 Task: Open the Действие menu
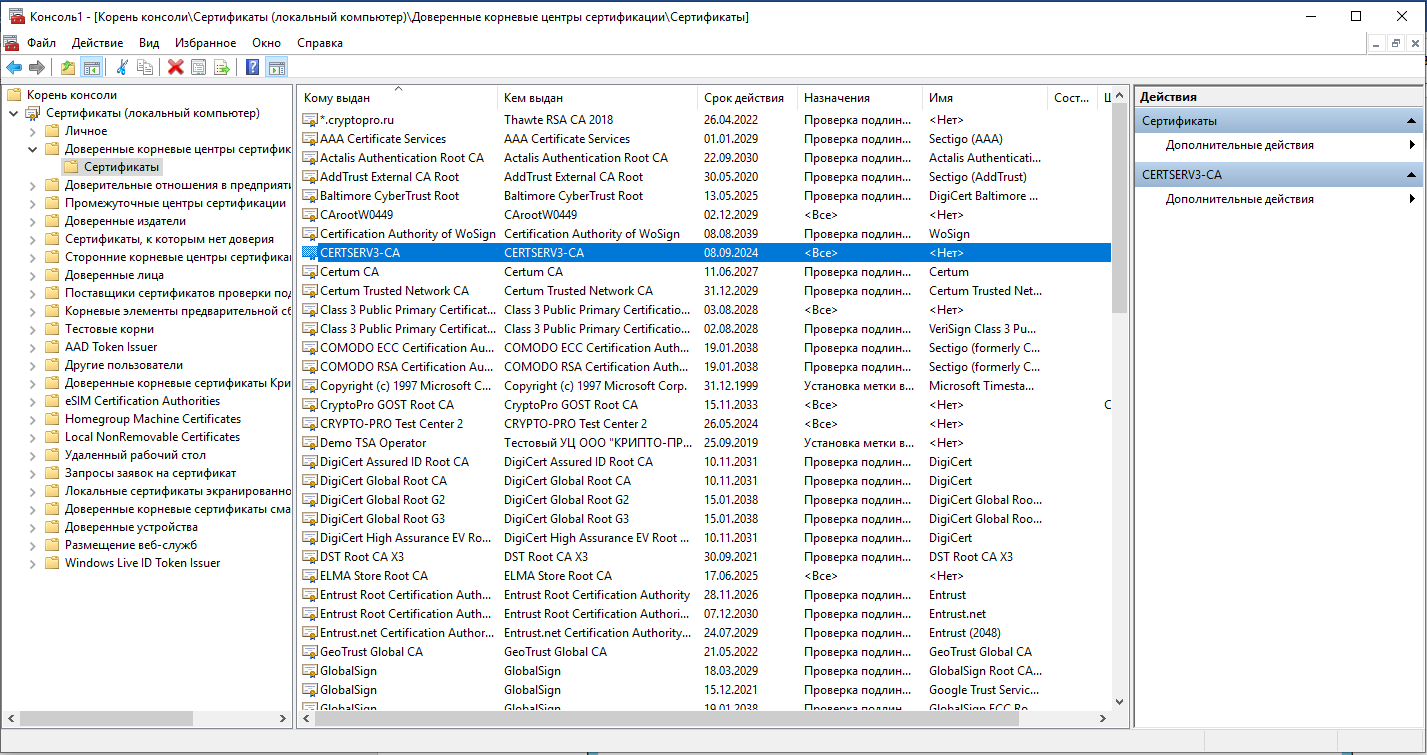[x=97, y=43]
